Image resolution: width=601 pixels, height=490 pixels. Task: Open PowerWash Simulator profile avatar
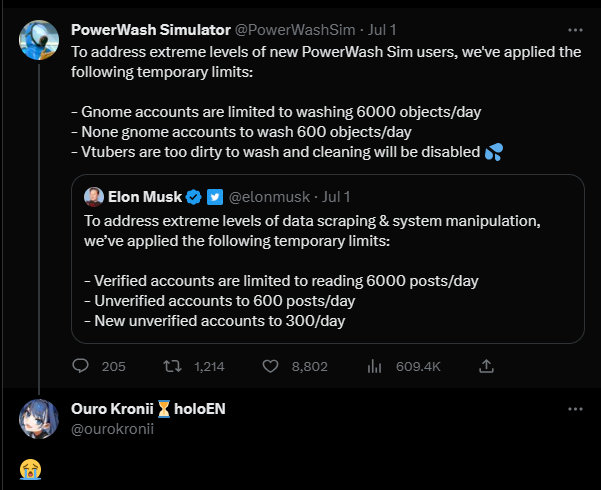39,40
